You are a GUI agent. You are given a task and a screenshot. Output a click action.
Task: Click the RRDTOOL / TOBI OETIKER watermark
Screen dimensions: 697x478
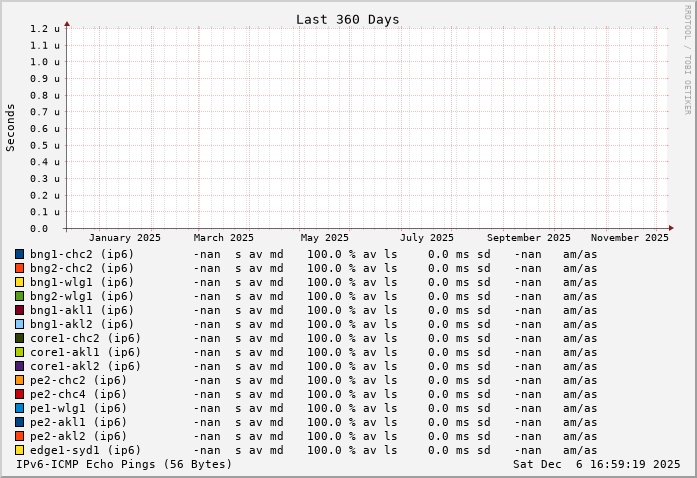coord(687,59)
